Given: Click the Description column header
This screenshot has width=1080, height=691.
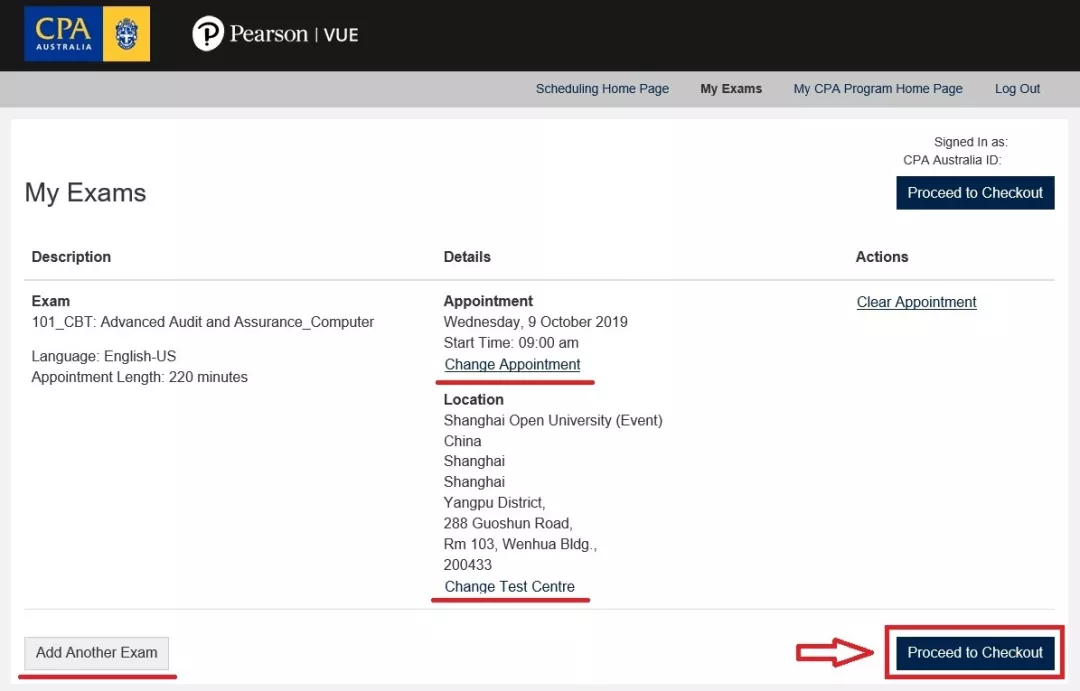Looking at the screenshot, I should click(71, 257).
